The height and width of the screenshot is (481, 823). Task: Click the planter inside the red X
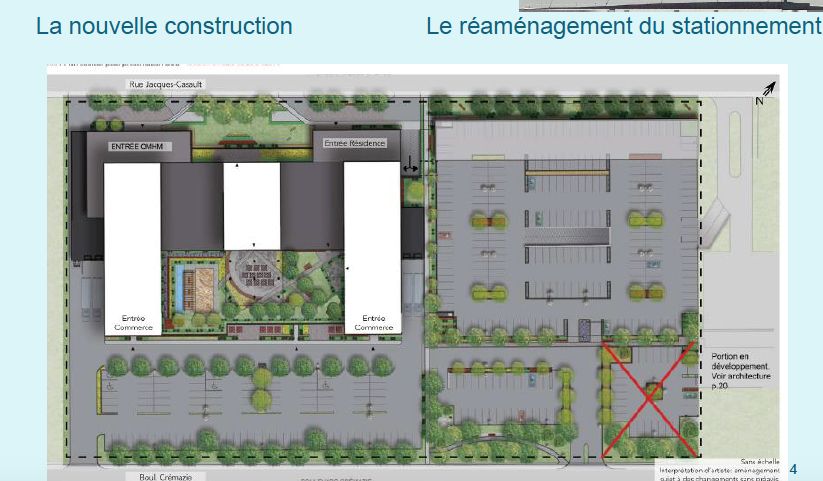[651, 391]
